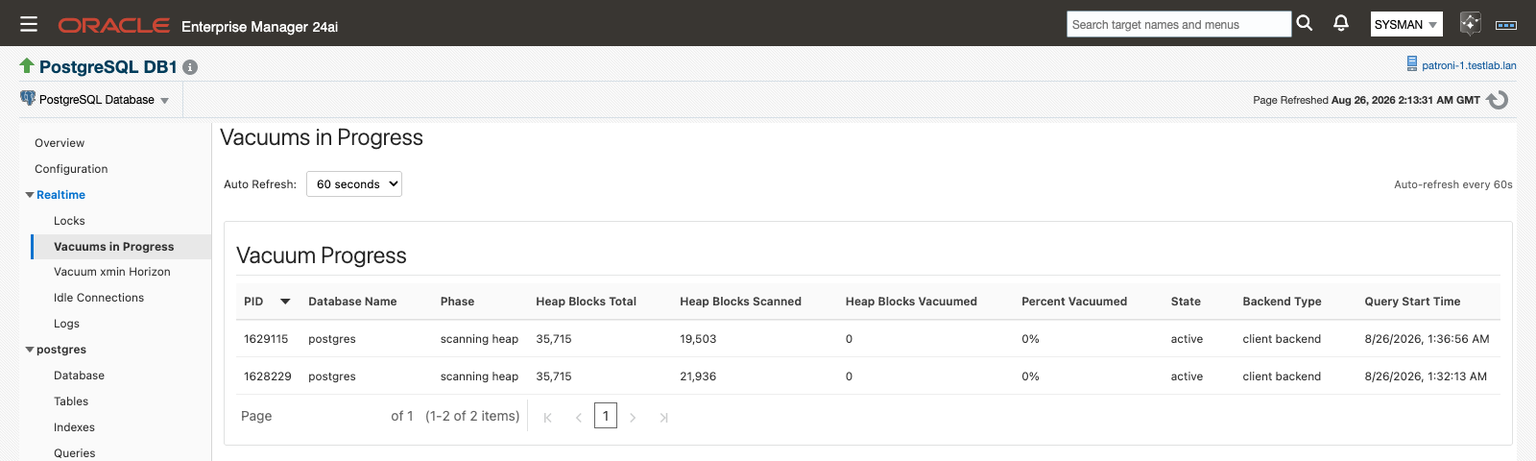Focus the search target names field
Screen dimensions: 1536x461
1179,24
